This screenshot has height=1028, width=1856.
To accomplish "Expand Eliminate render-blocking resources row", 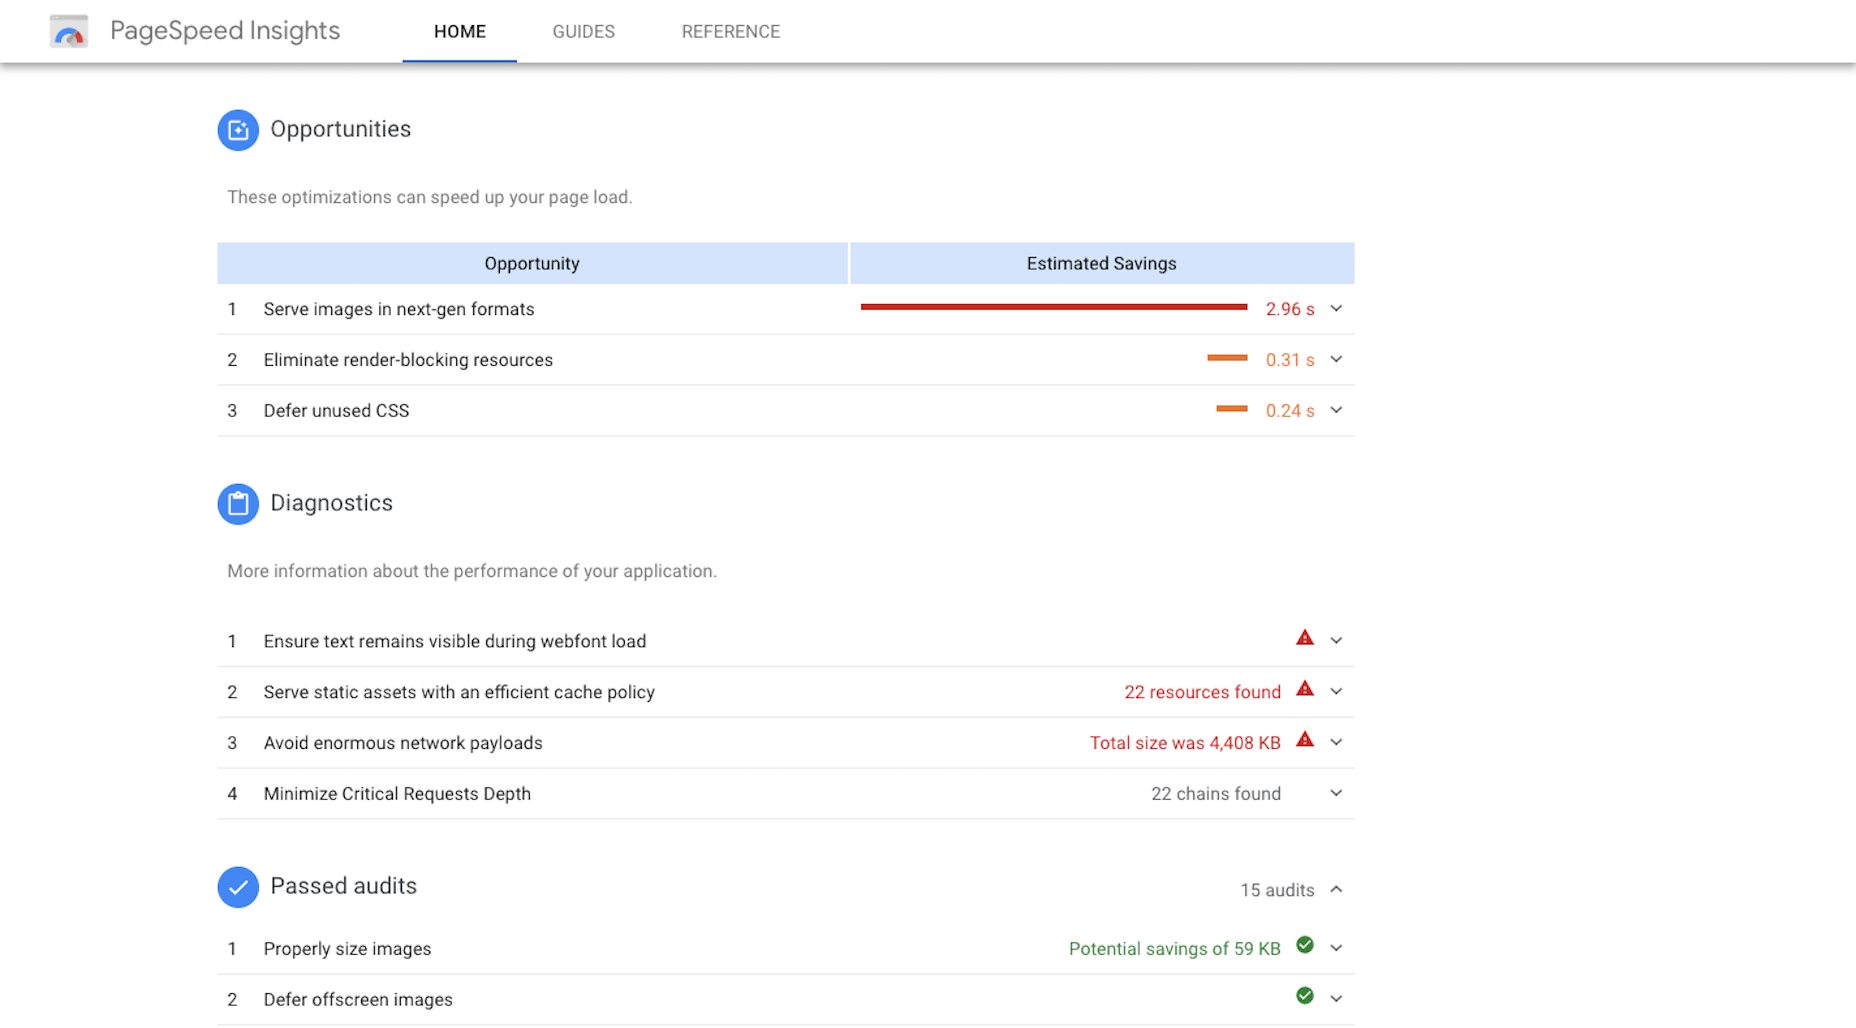I will tap(1336, 360).
